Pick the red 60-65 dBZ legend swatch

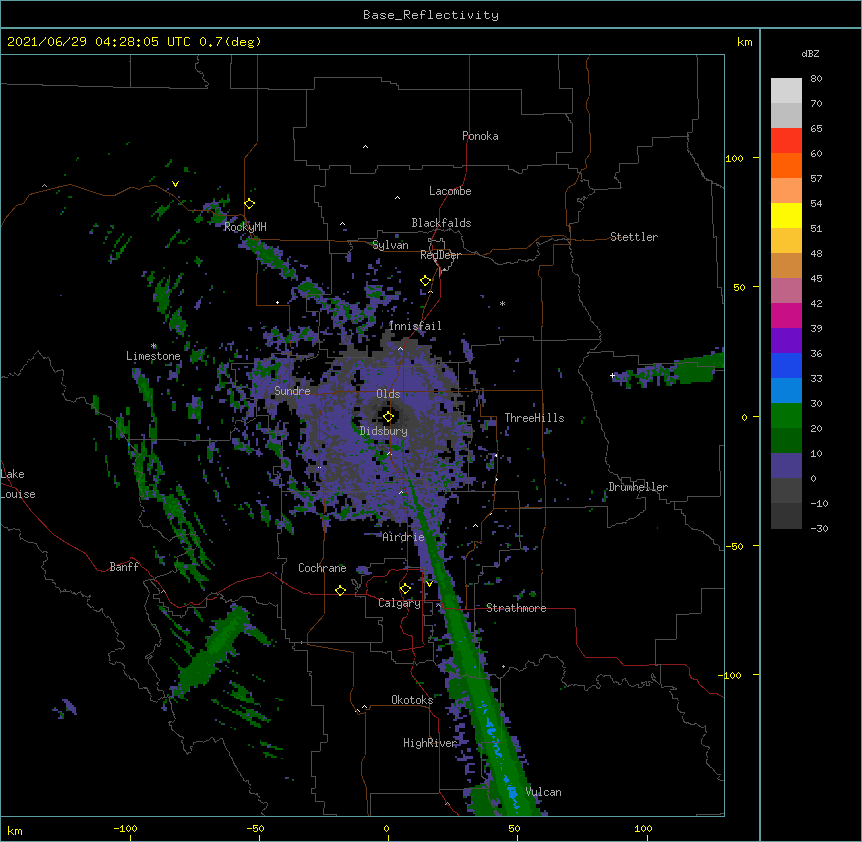[x=786, y=141]
